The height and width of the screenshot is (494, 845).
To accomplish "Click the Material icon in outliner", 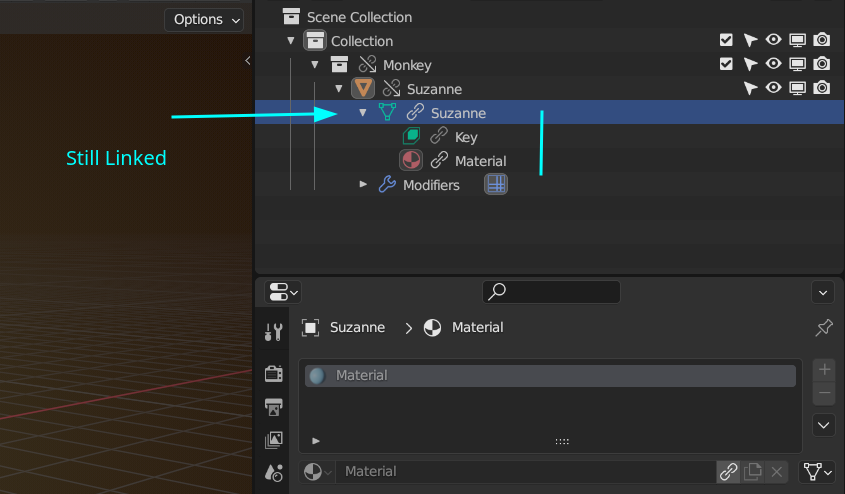I will [x=411, y=161].
